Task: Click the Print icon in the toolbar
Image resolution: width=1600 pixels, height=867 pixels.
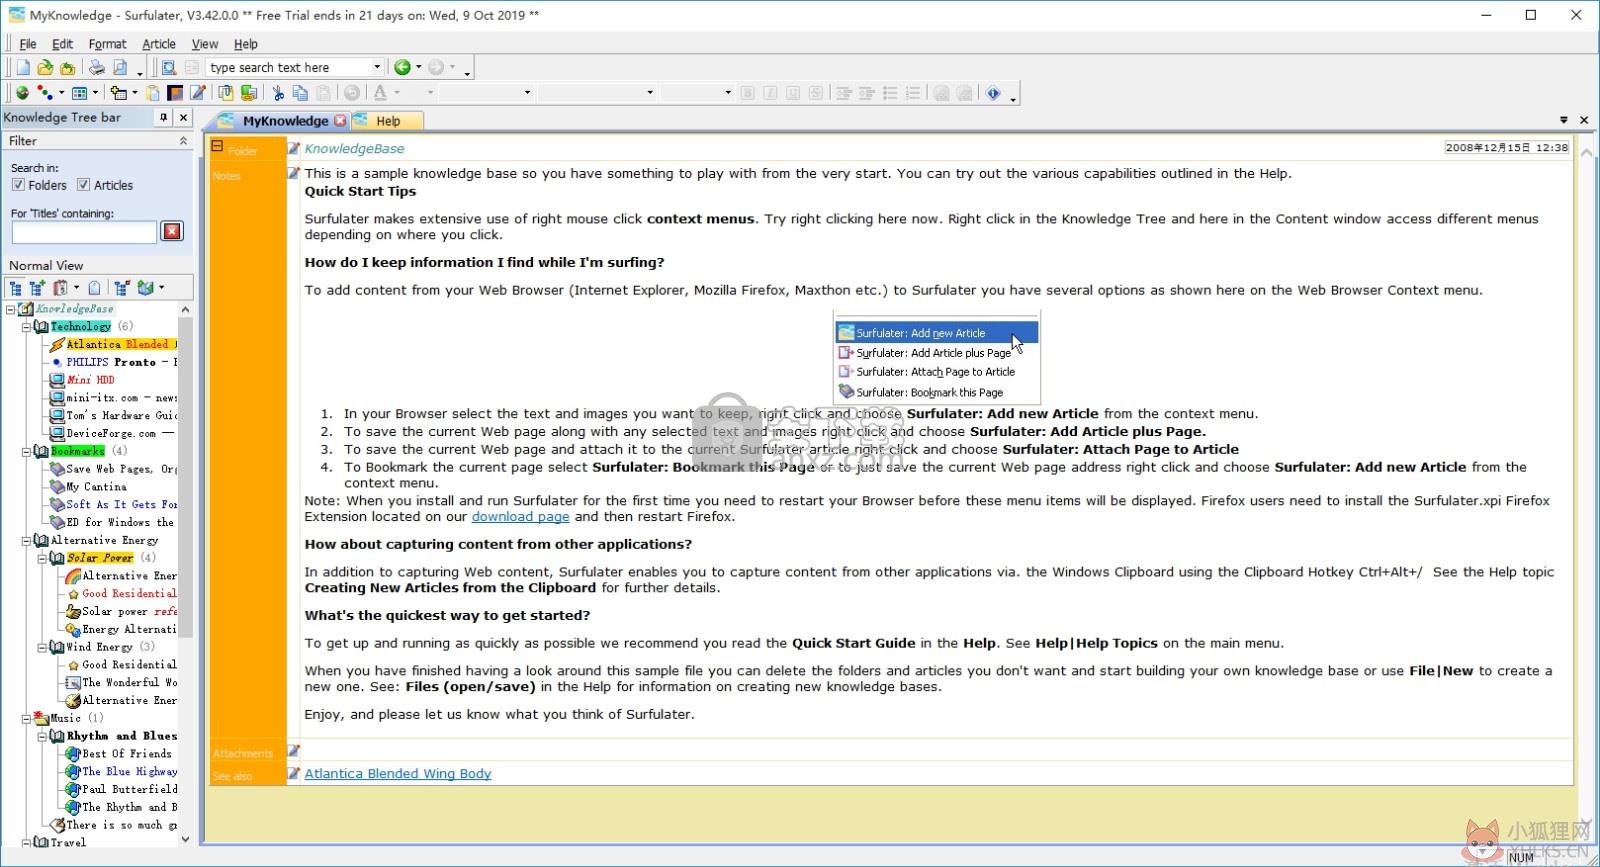Action: tap(97, 67)
